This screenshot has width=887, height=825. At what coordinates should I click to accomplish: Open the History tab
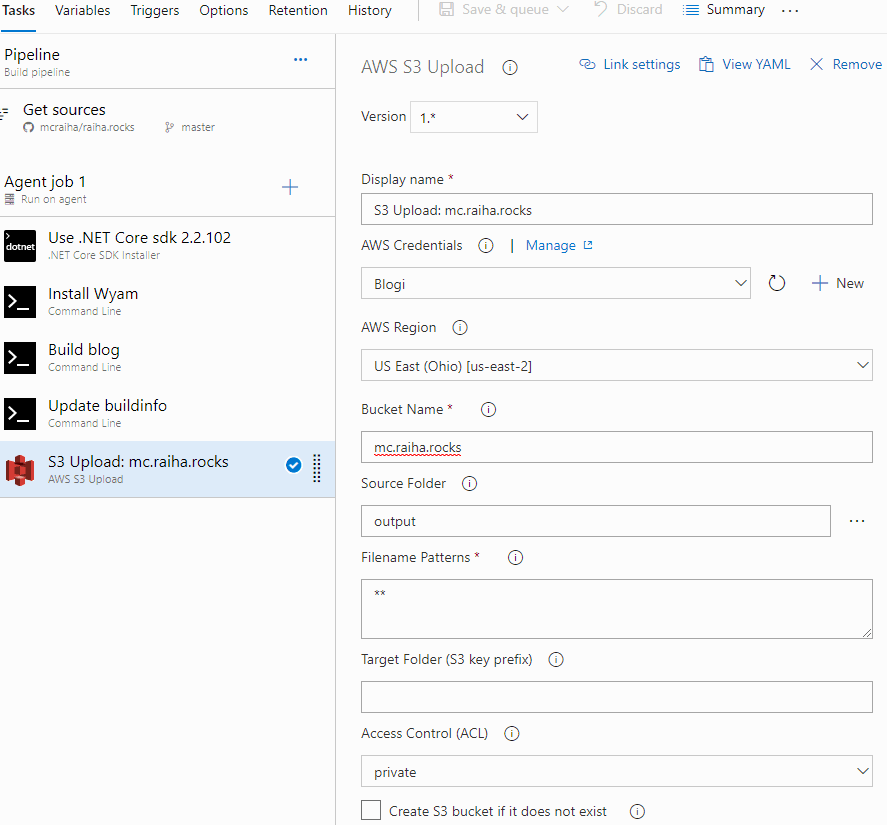[x=369, y=10]
